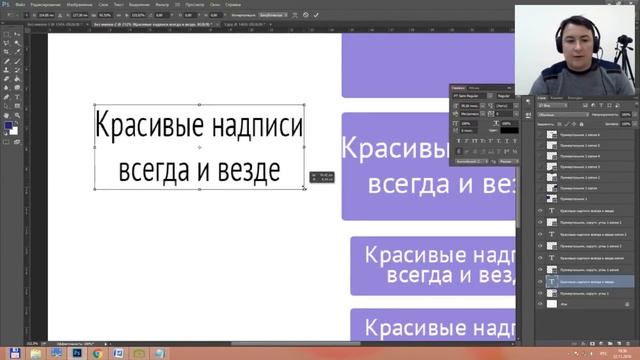Select the Paint Bucket tool
Image resolution: width=640 pixels, height=360 pixels.
17,79
